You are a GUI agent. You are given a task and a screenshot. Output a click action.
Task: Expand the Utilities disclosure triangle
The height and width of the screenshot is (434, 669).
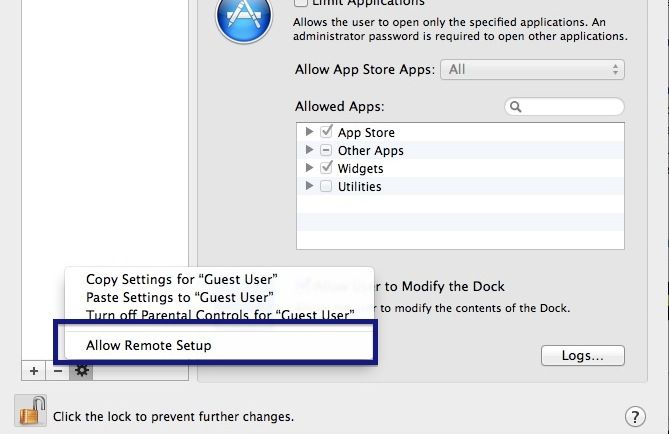pyautogui.click(x=310, y=186)
